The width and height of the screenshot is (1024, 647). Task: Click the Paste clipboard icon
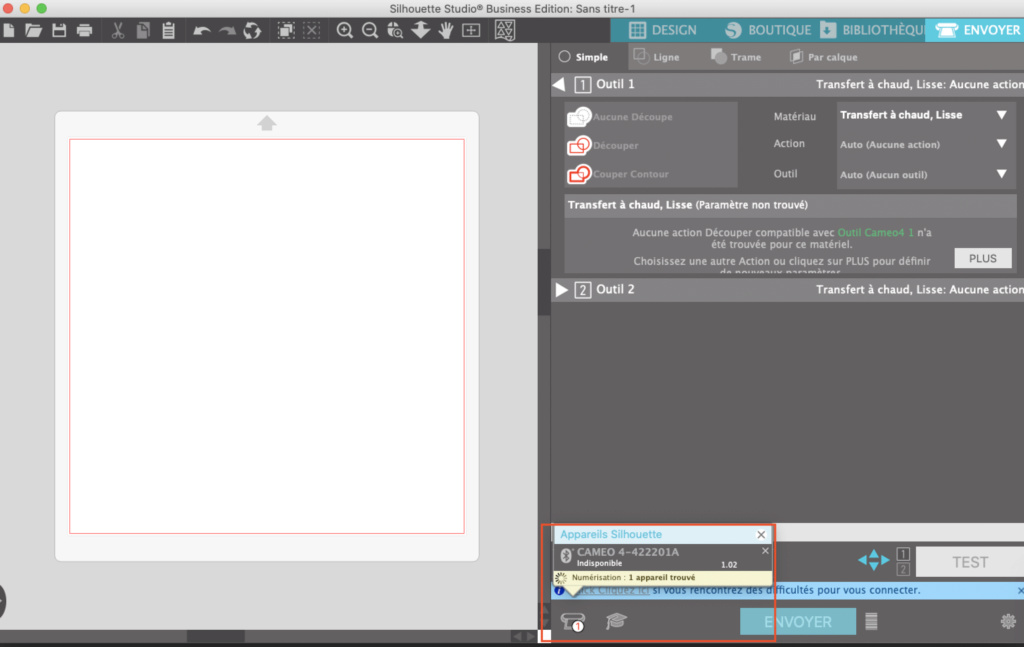tap(168, 30)
